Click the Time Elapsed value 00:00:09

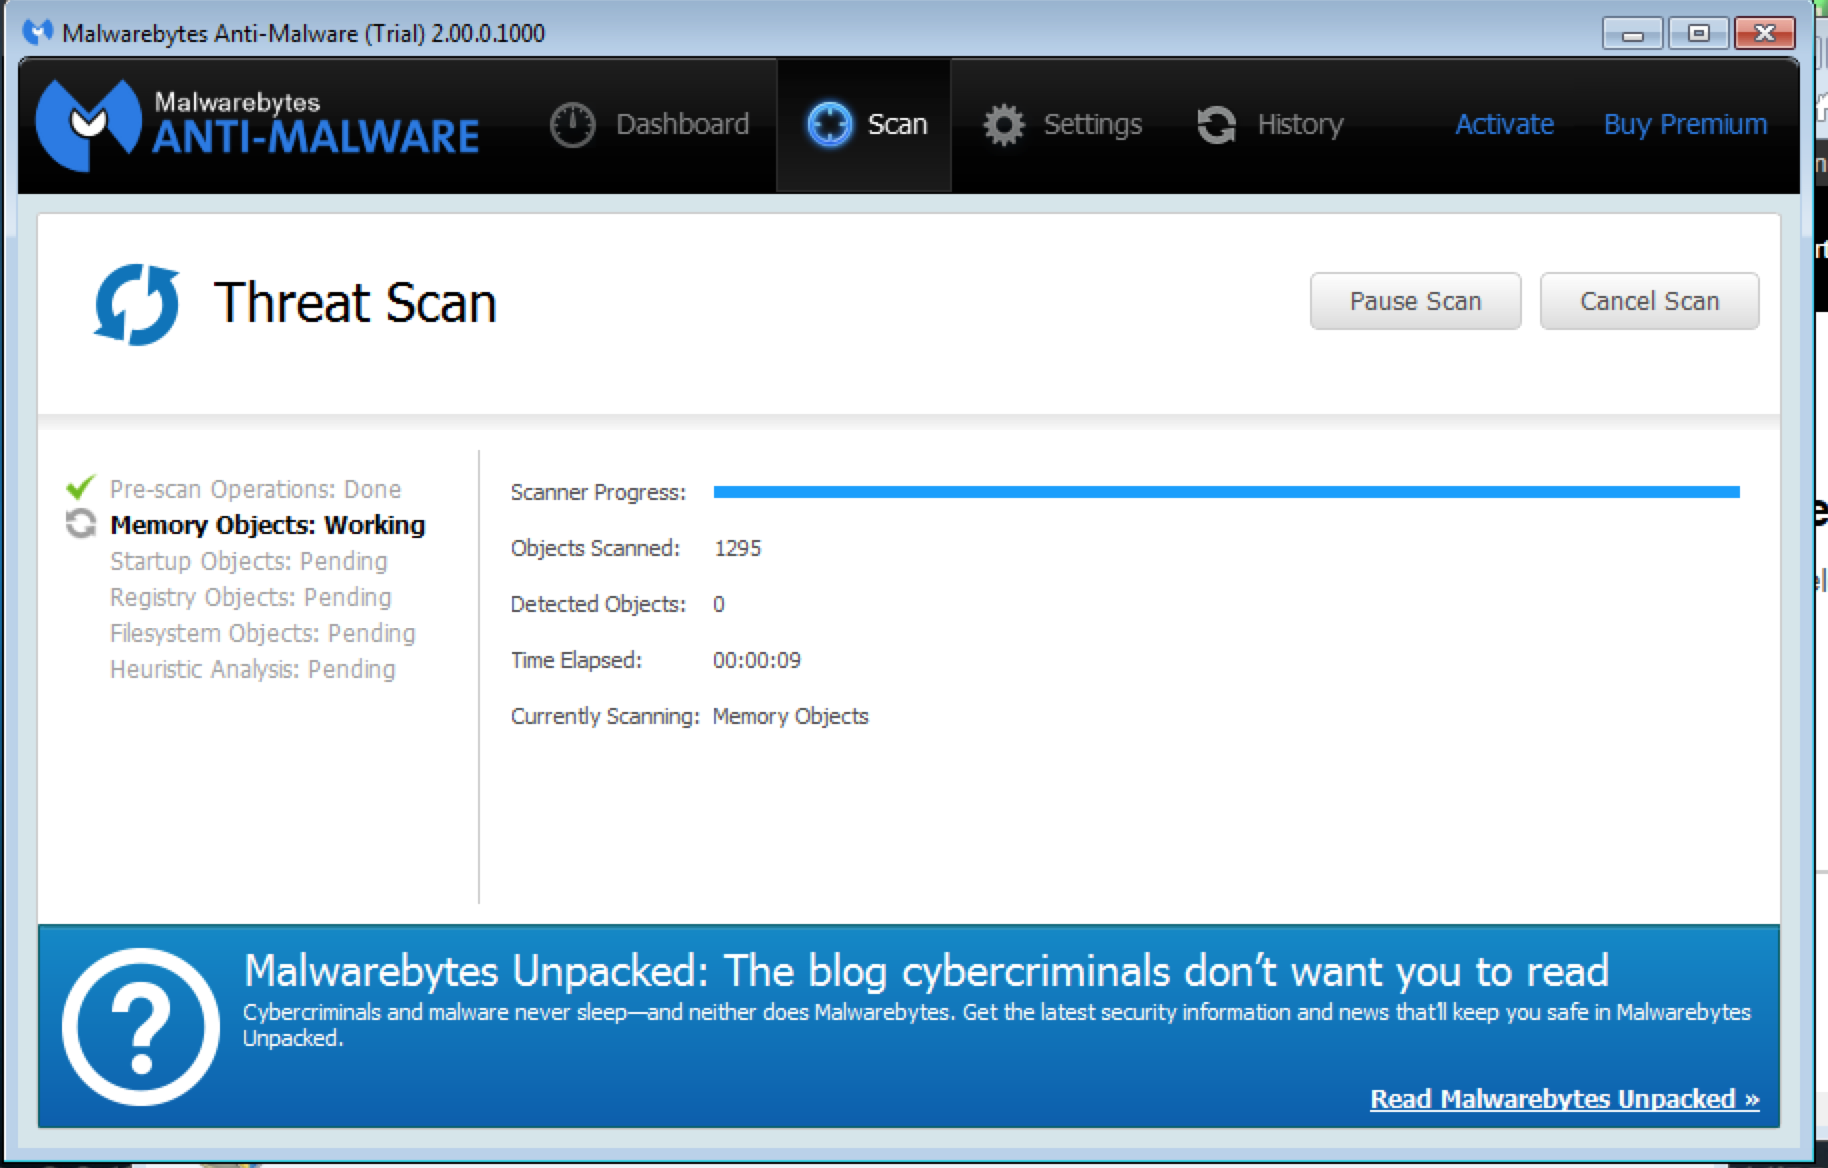point(757,660)
